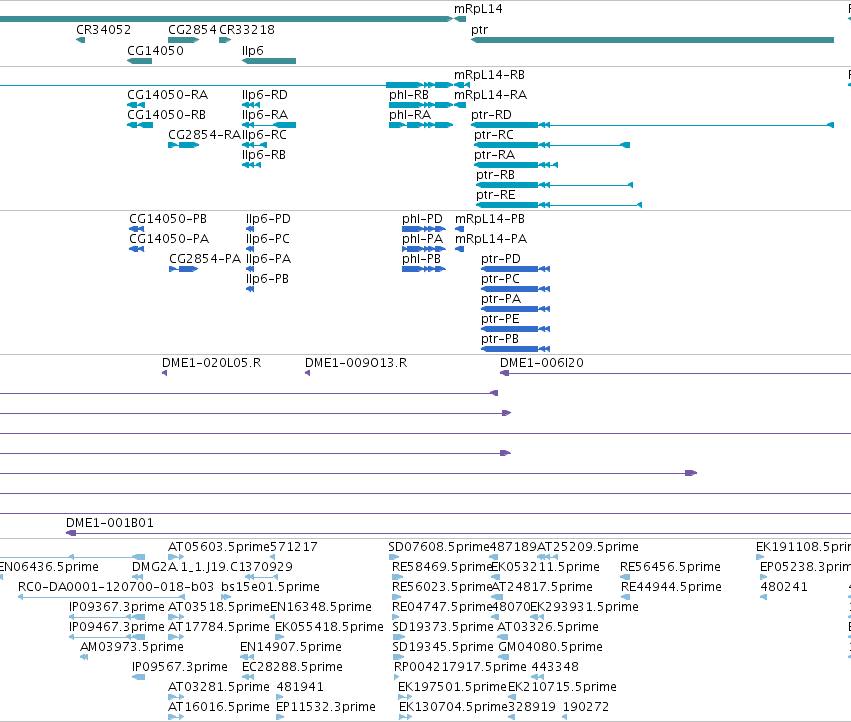Click the CG14050 gene label
The height and width of the screenshot is (722, 851).
coord(155,50)
